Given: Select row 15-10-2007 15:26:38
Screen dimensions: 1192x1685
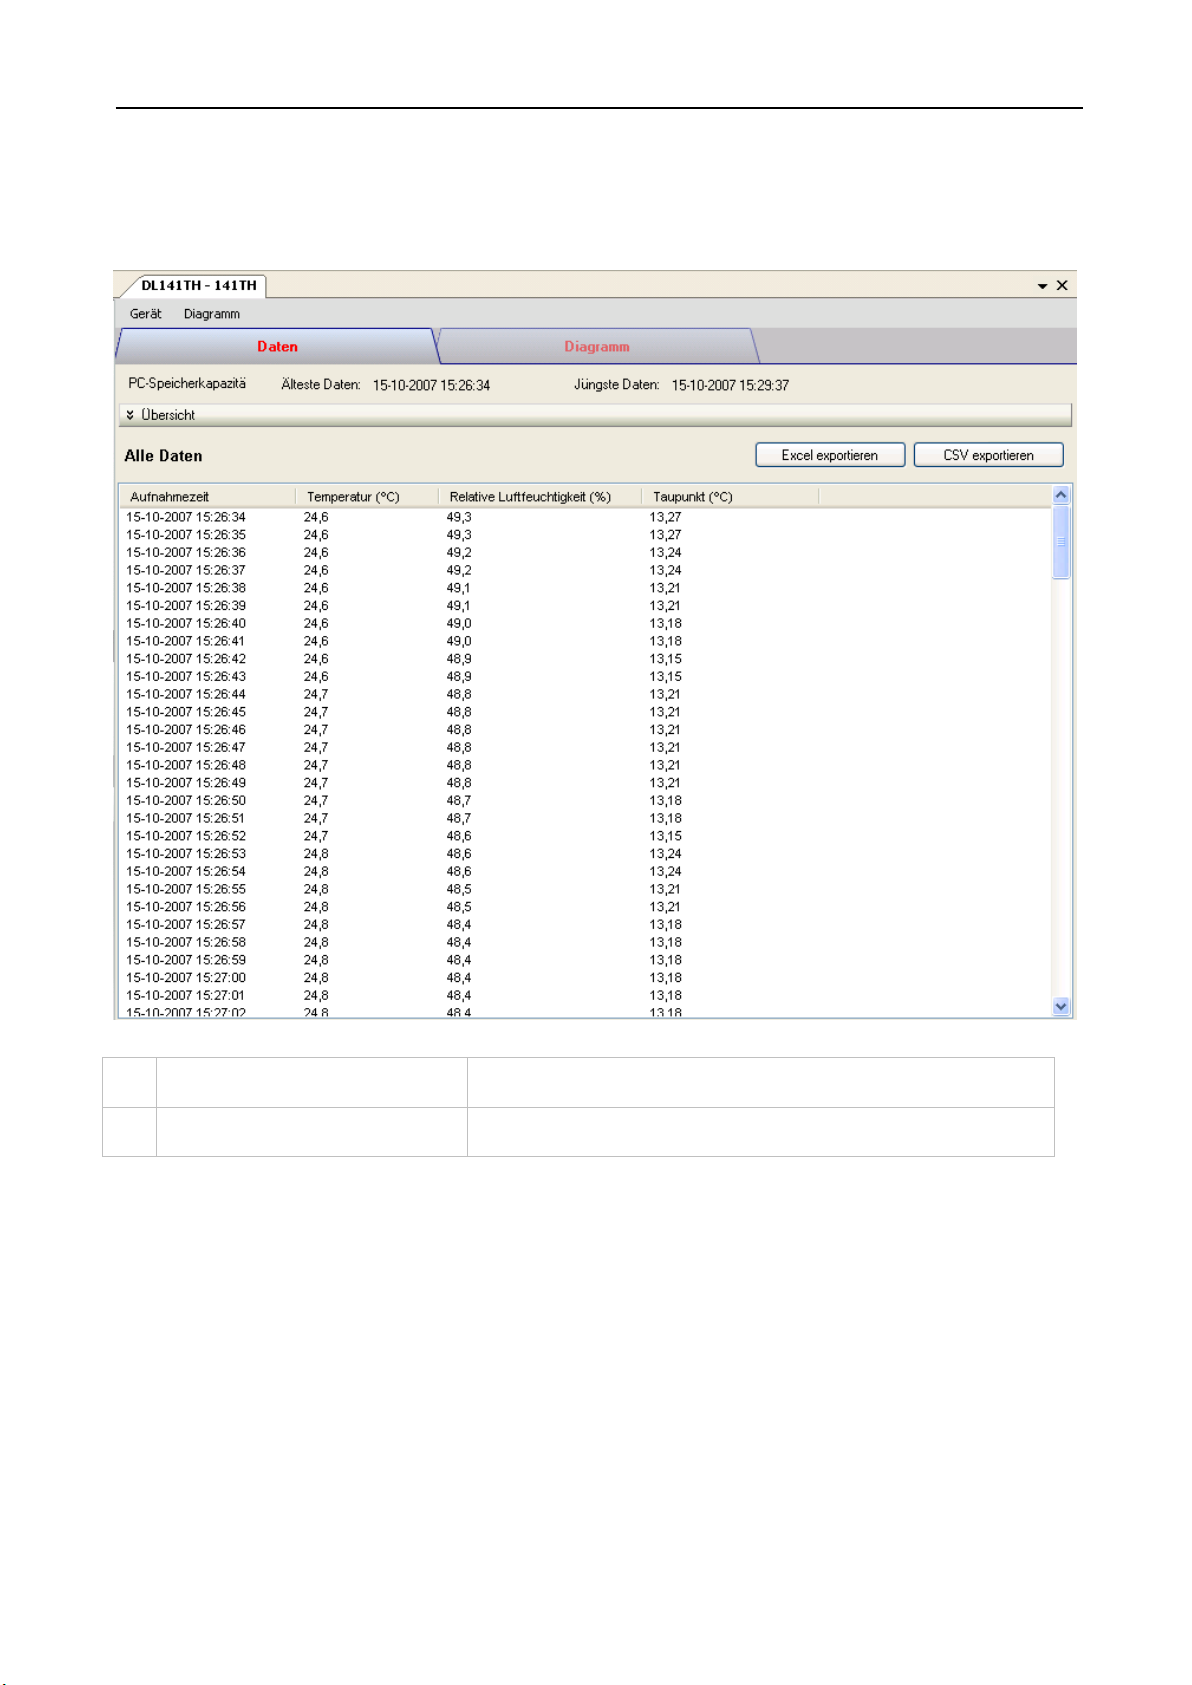Looking at the screenshot, I should pyautogui.click(x=585, y=589).
